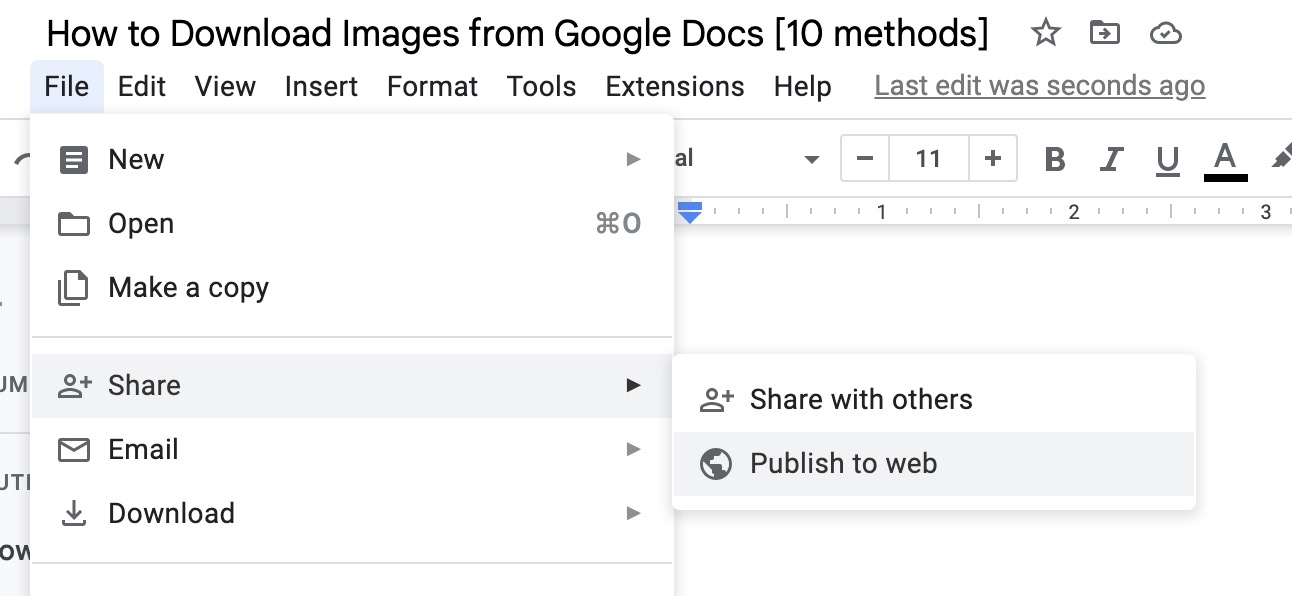Click the Move to folder icon
The width and height of the screenshot is (1292, 596).
coord(1105,34)
